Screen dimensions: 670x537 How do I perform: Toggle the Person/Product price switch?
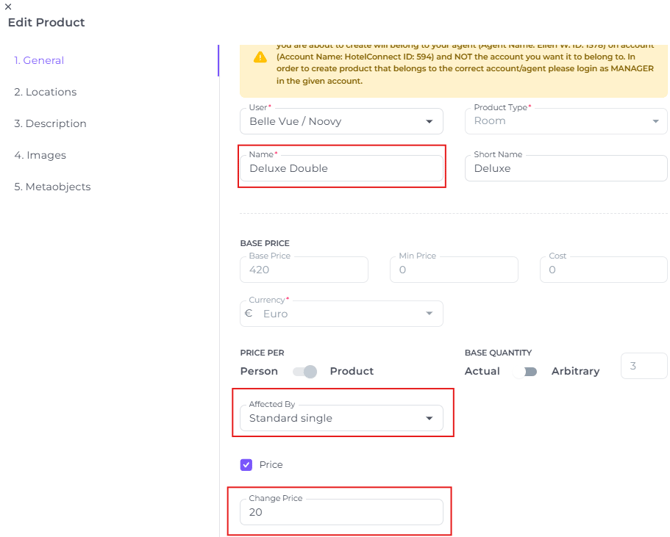[x=305, y=371]
